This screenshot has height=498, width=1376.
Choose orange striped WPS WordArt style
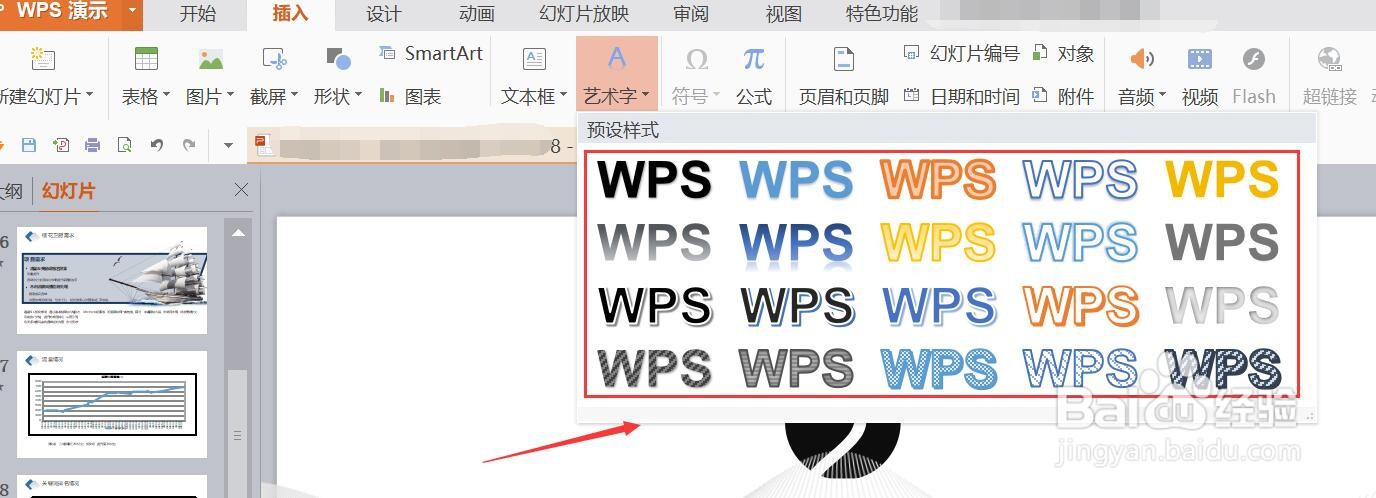[938, 180]
